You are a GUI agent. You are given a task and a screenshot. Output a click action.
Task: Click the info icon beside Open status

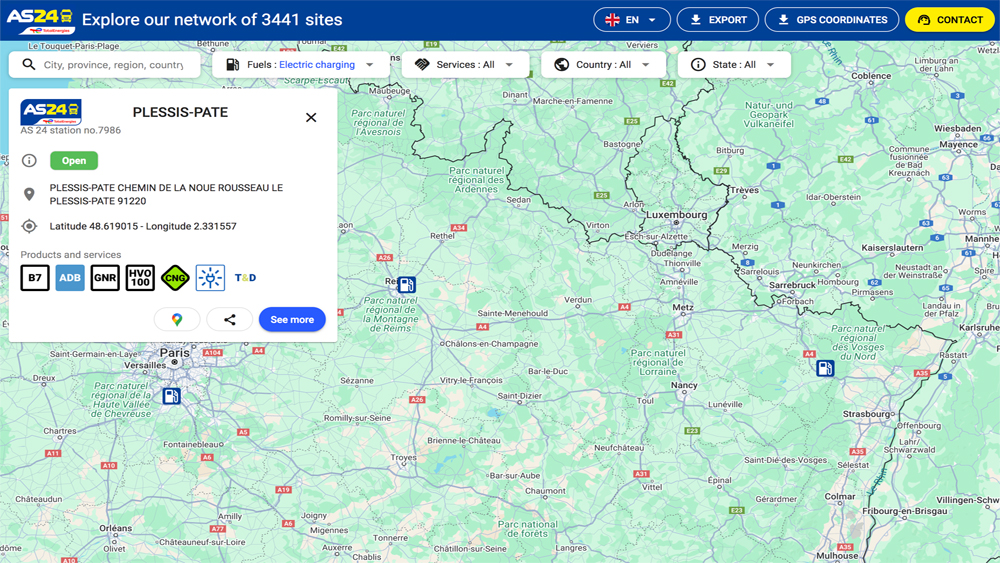(29, 161)
